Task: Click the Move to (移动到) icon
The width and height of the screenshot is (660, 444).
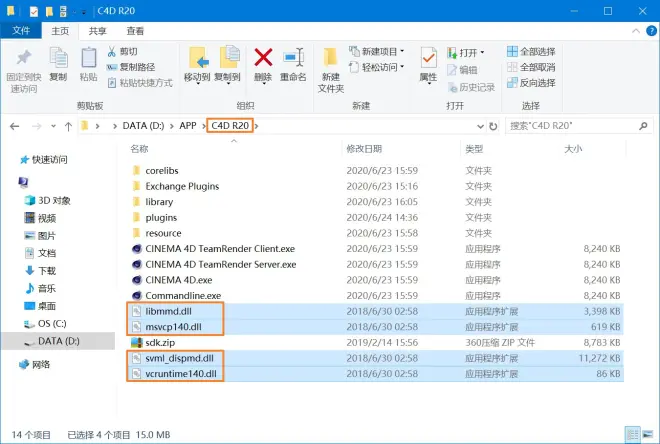Action: coord(197,57)
